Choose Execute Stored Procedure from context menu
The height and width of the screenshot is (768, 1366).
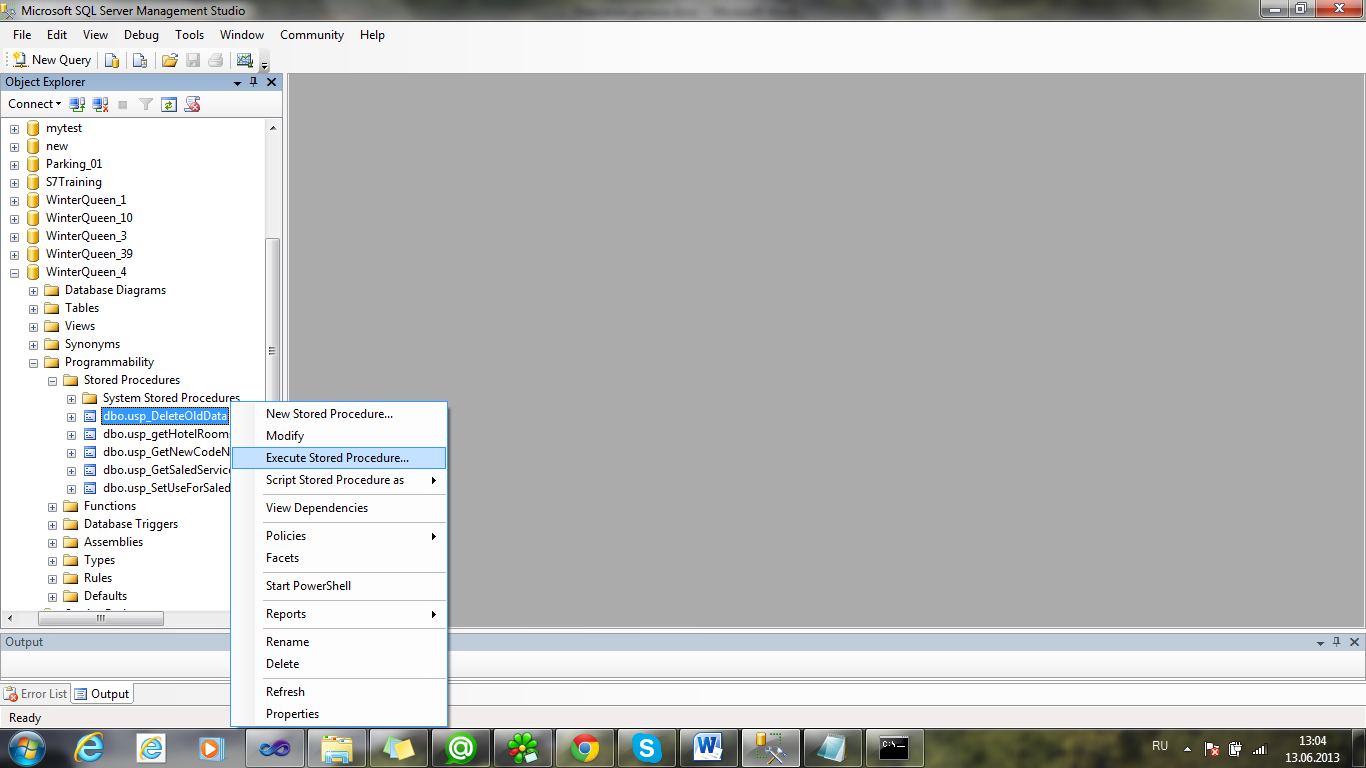point(338,458)
